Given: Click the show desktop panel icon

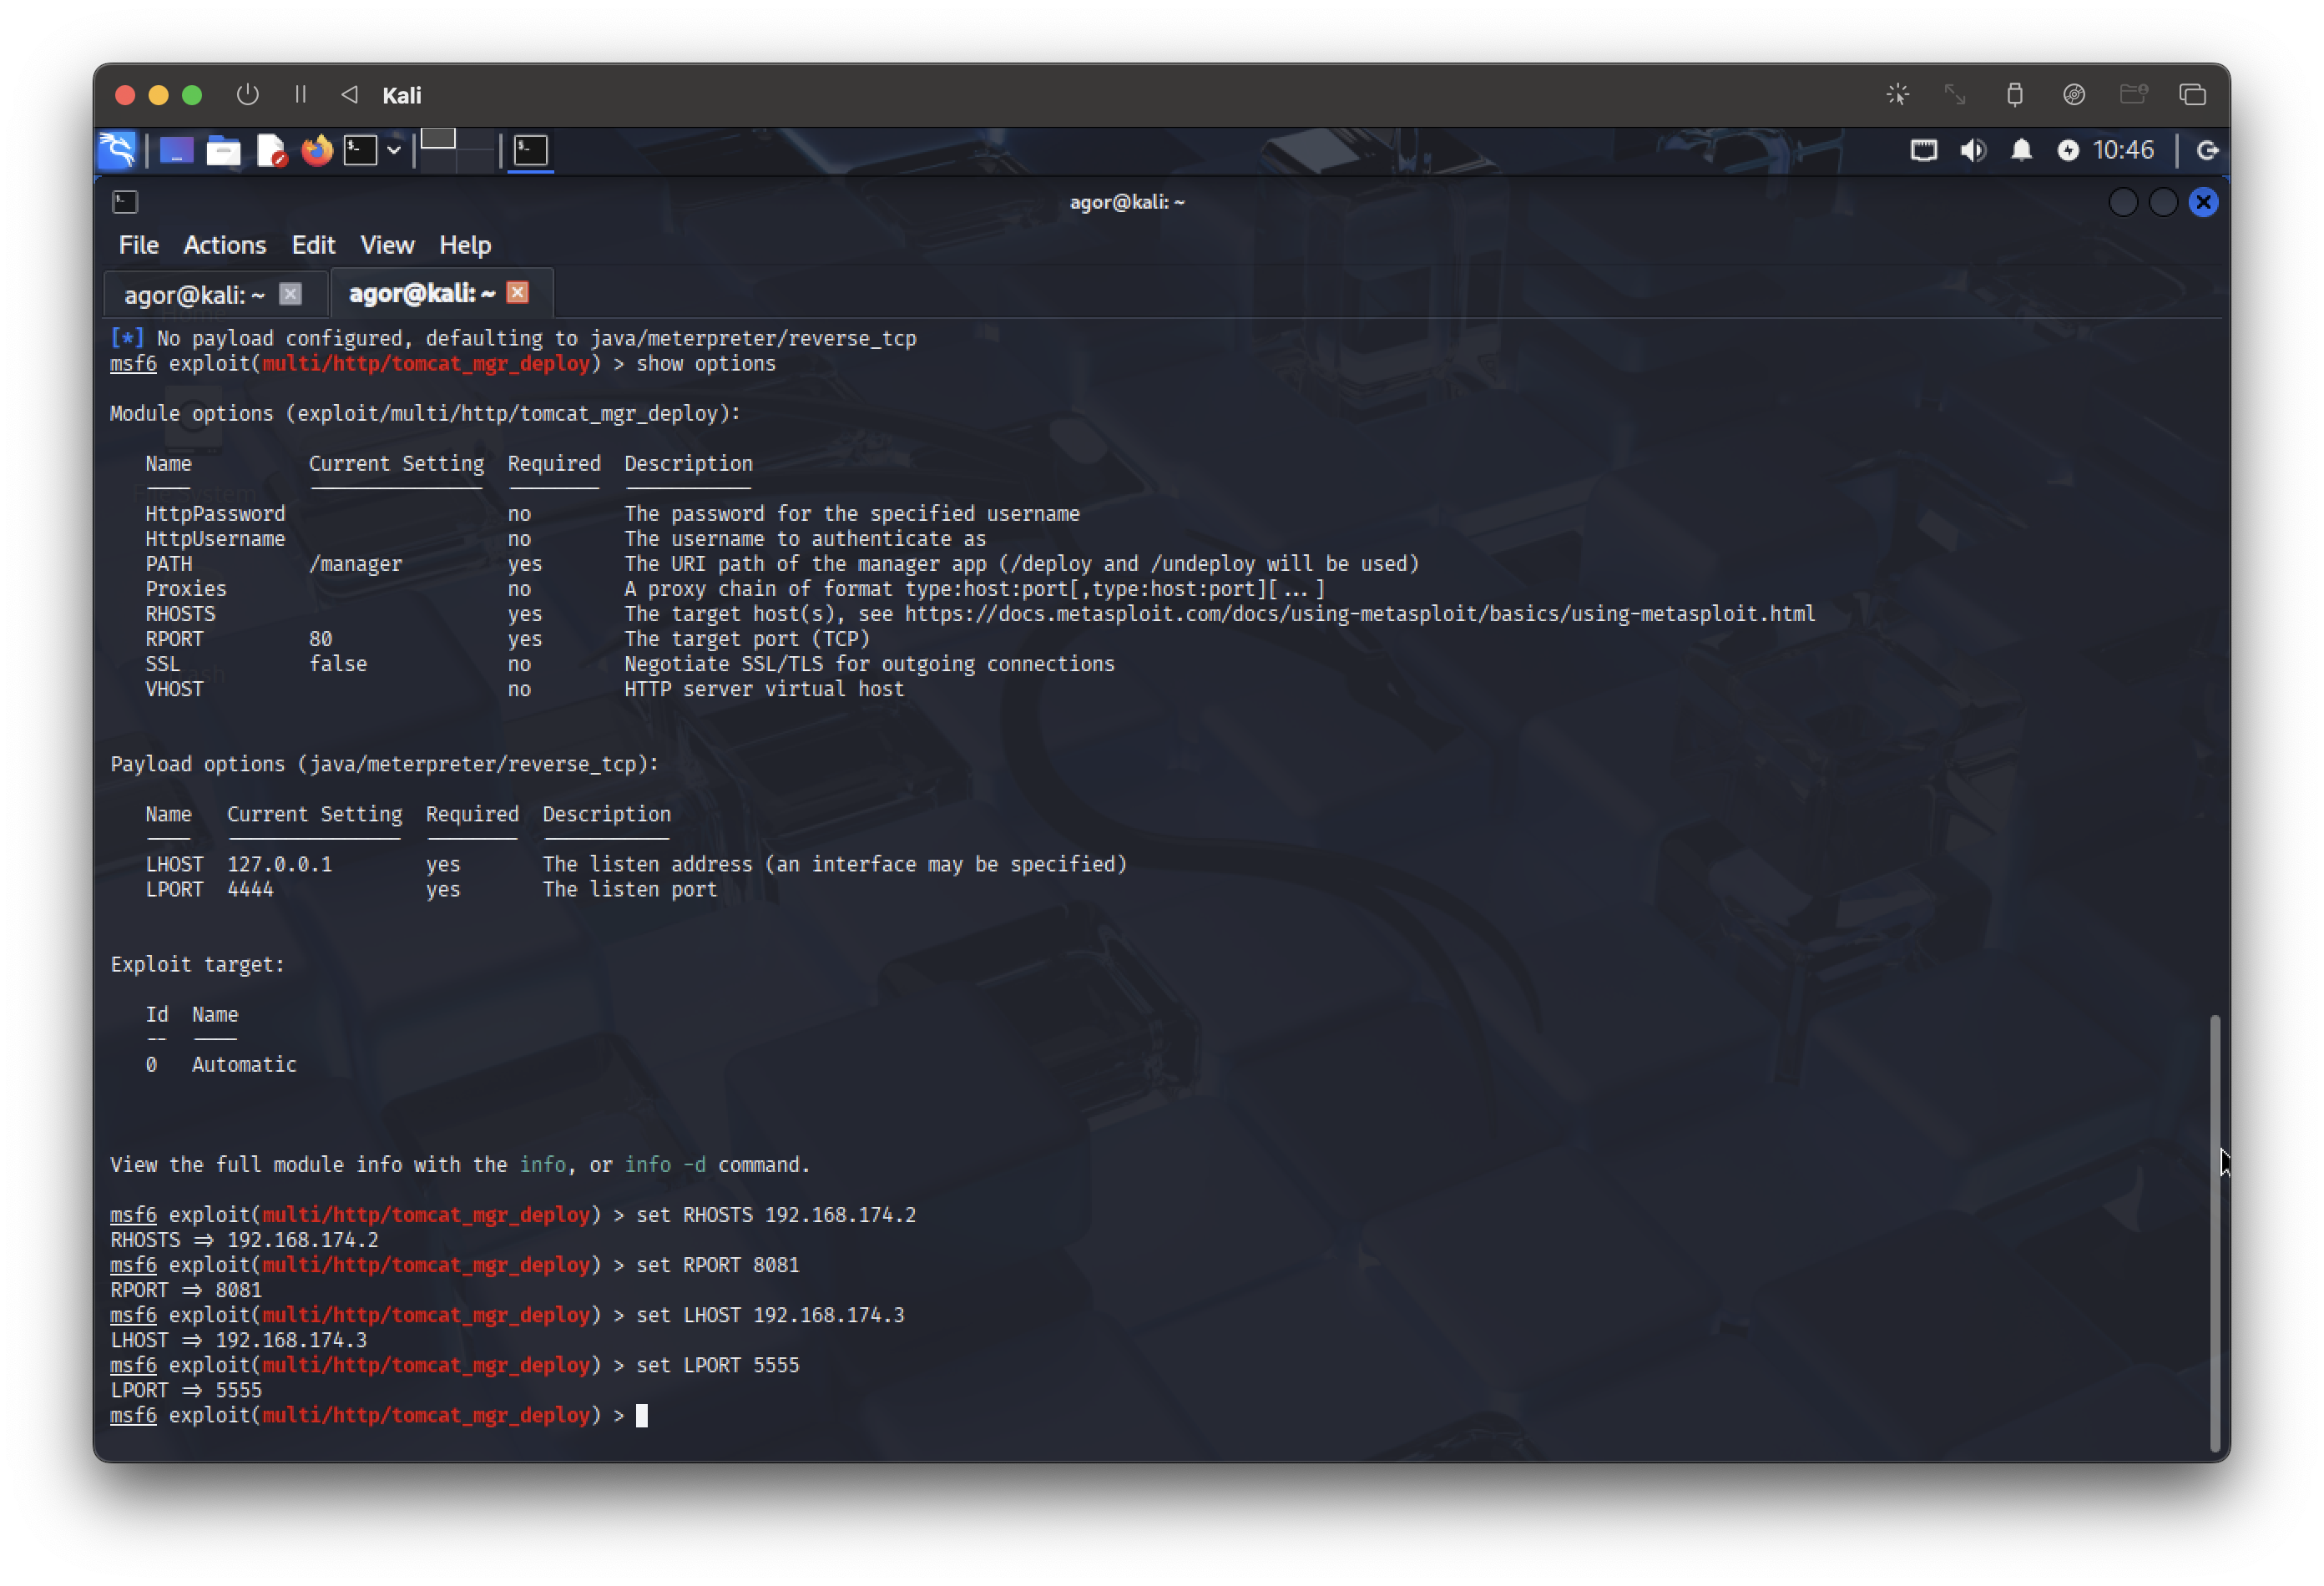Looking at the screenshot, I should [x=176, y=150].
